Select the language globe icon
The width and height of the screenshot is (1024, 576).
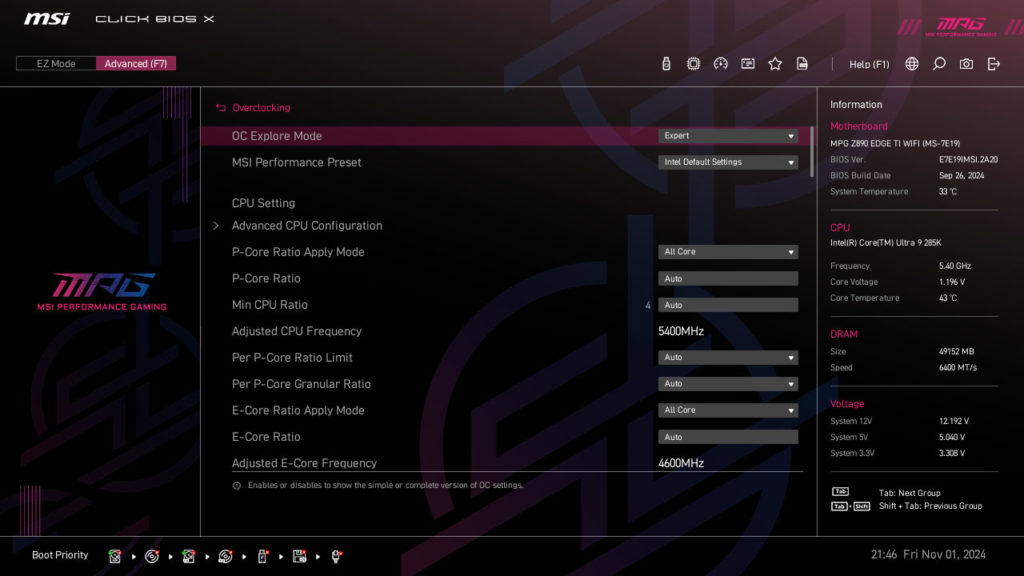point(910,62)
